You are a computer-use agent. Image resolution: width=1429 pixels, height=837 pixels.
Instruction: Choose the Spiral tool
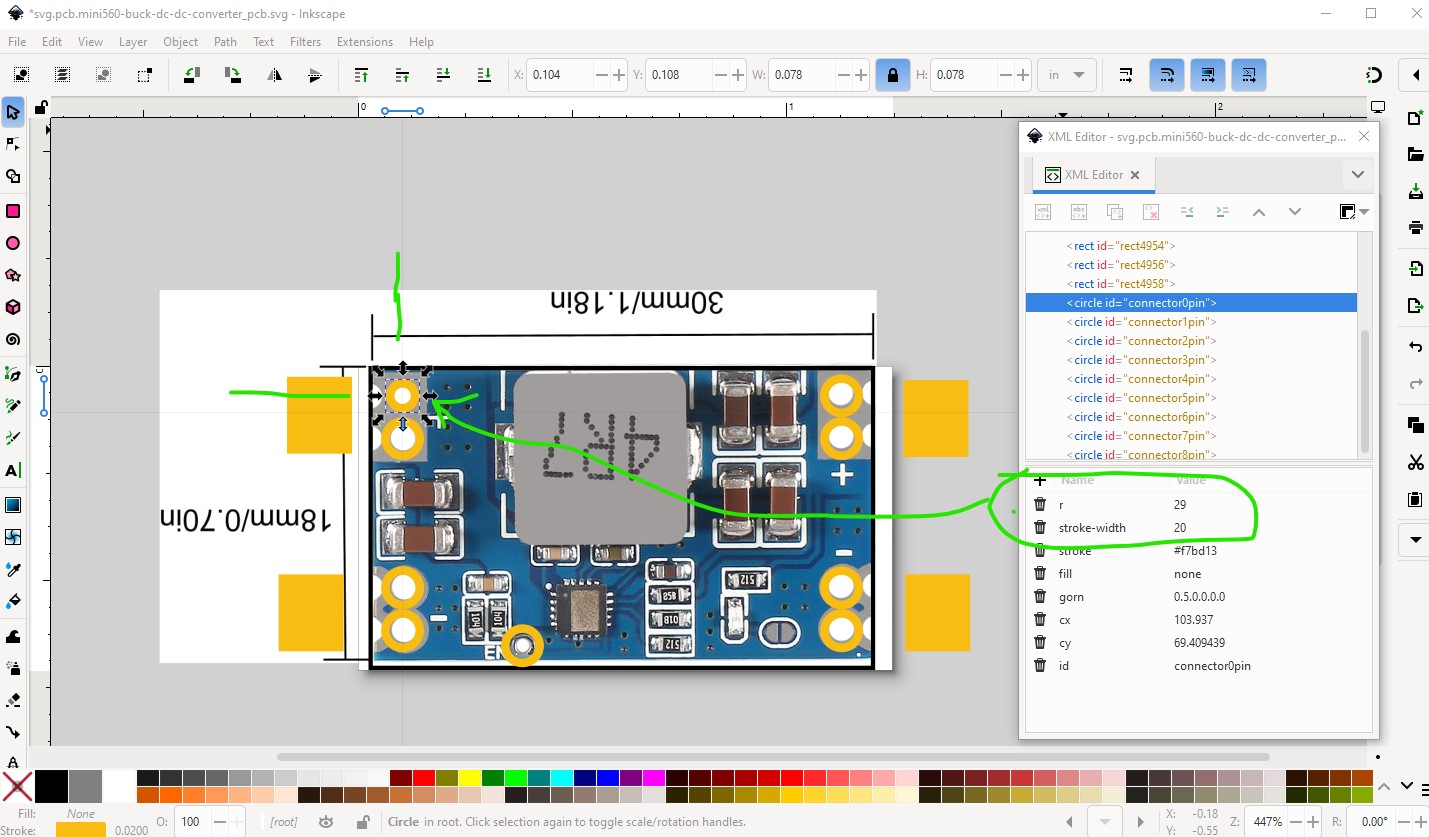tap(13, 340)
